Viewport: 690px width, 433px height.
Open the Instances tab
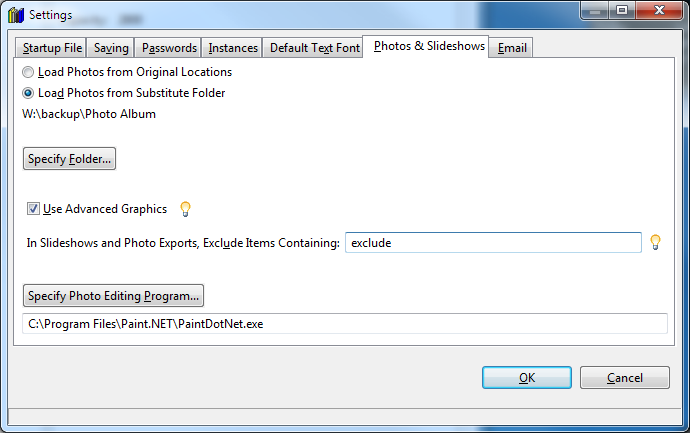(233, 48)
